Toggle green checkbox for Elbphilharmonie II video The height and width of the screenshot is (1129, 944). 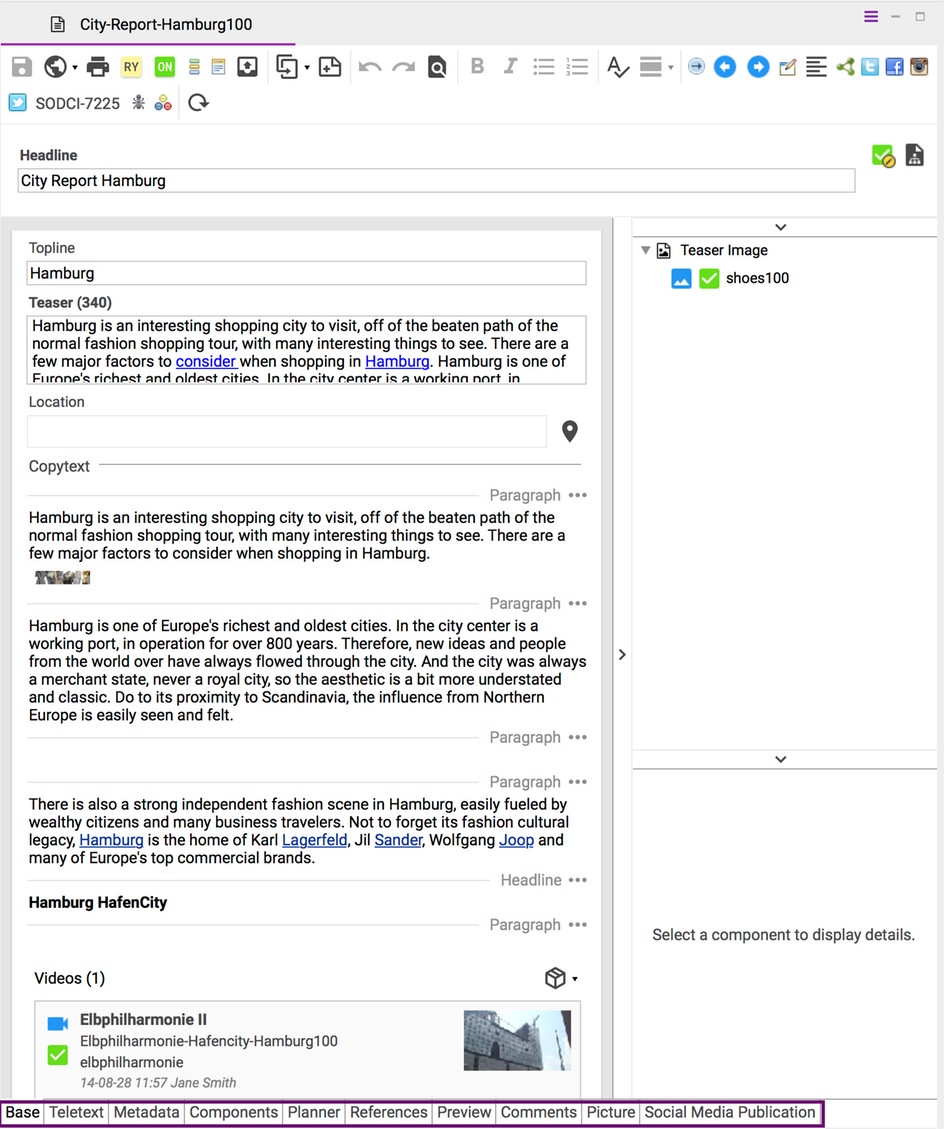point(58,1055)
